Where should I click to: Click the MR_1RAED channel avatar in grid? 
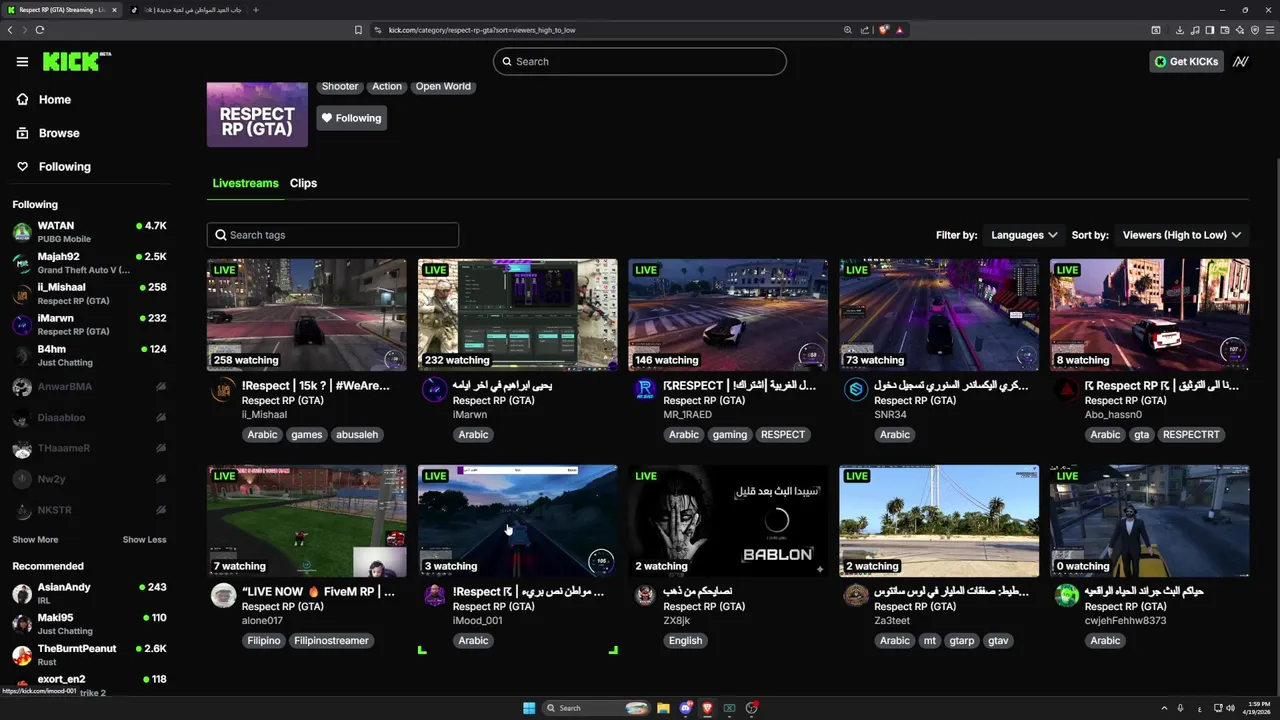645,391
